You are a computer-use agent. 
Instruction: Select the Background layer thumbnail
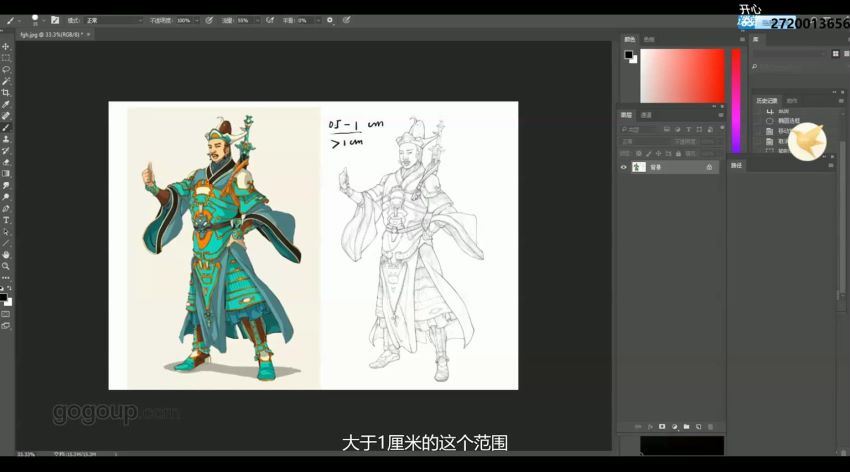click(x=639, y=167)
